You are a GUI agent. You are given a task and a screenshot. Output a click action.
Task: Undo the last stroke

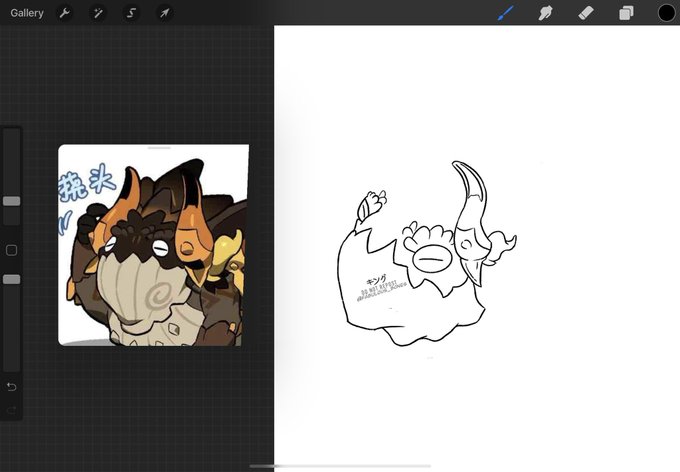click(x=12, y=387)
